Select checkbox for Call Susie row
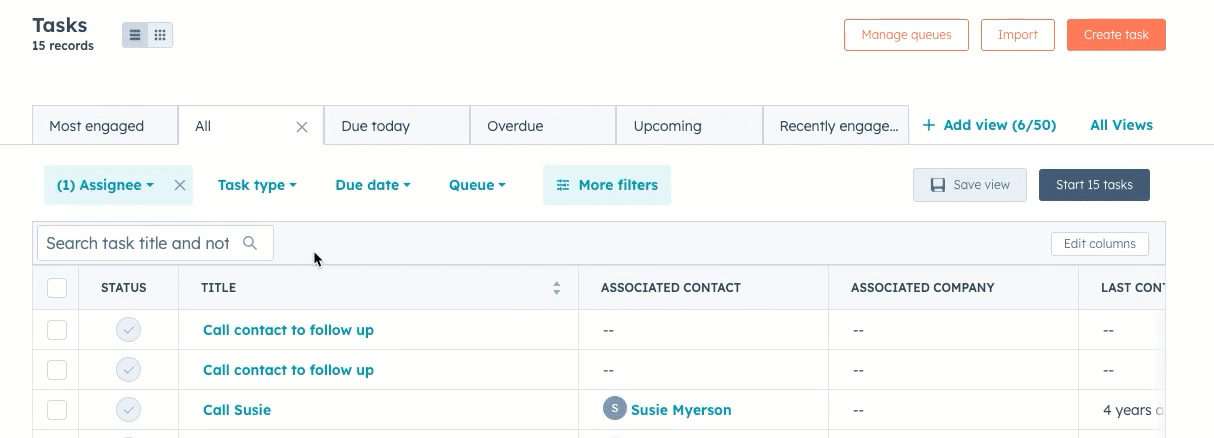 click(57, 410)
